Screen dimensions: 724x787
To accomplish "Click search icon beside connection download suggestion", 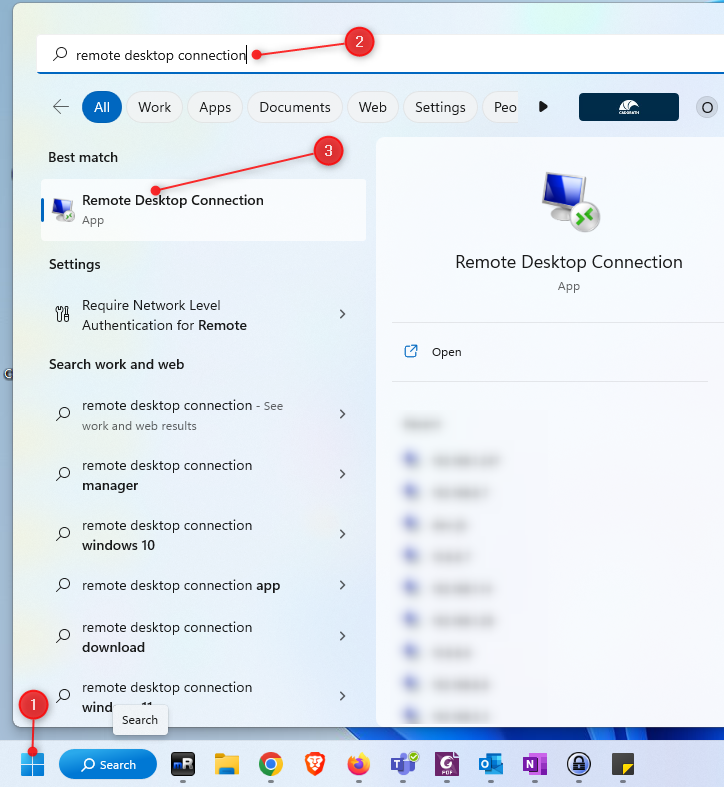I will pos(63,636).
